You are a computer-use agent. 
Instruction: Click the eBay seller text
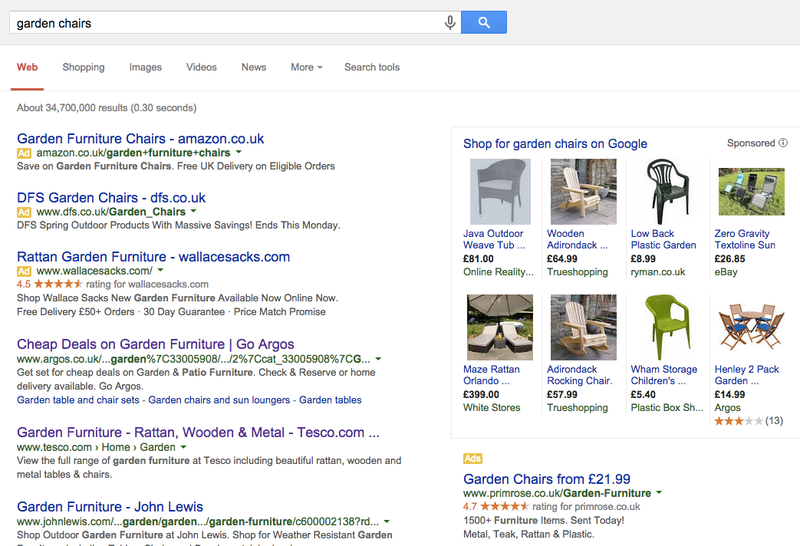(726, 272)
